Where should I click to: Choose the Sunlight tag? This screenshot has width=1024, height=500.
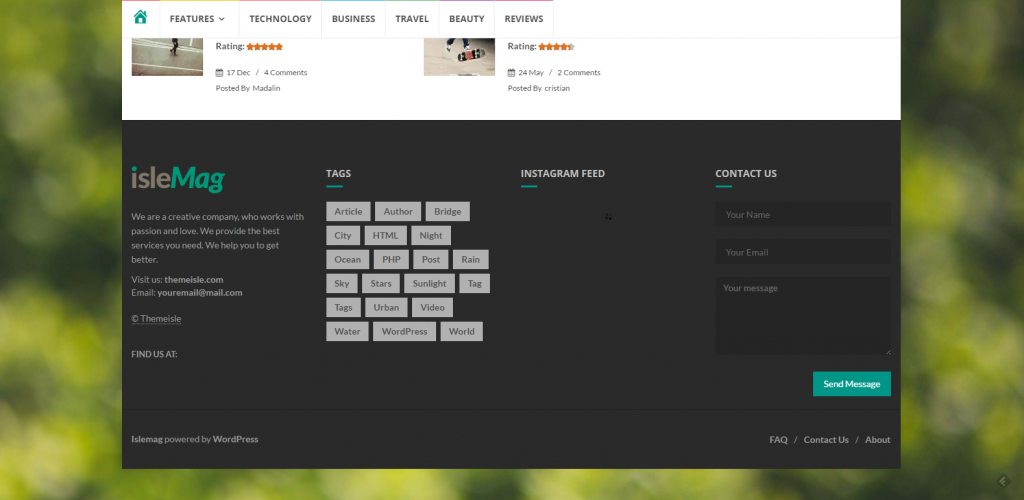coord(430,283)
